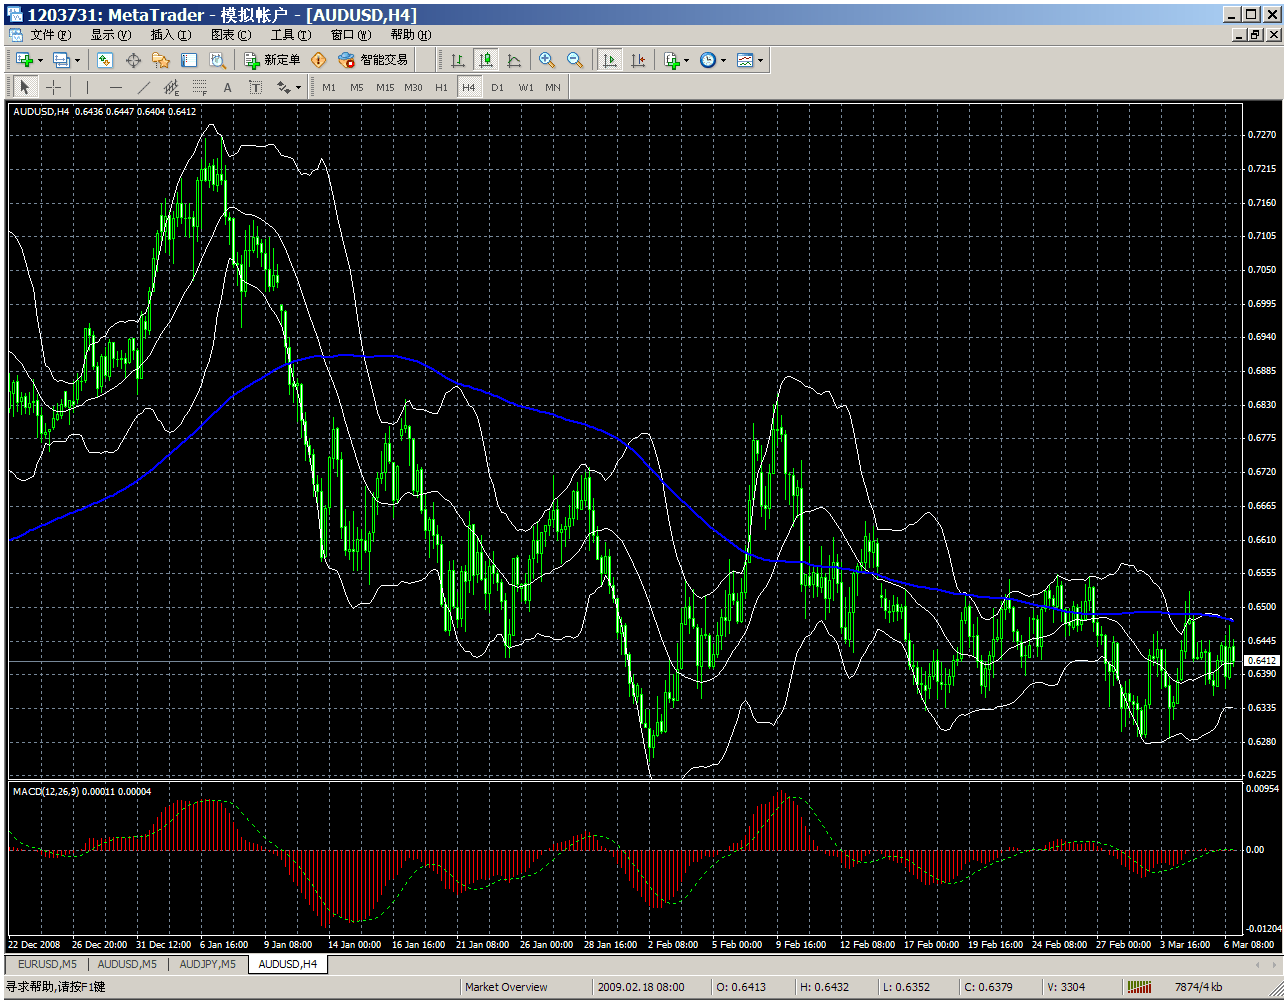Select the H4 timeframe button
1288x1000 pixels.
click(469, 87)
